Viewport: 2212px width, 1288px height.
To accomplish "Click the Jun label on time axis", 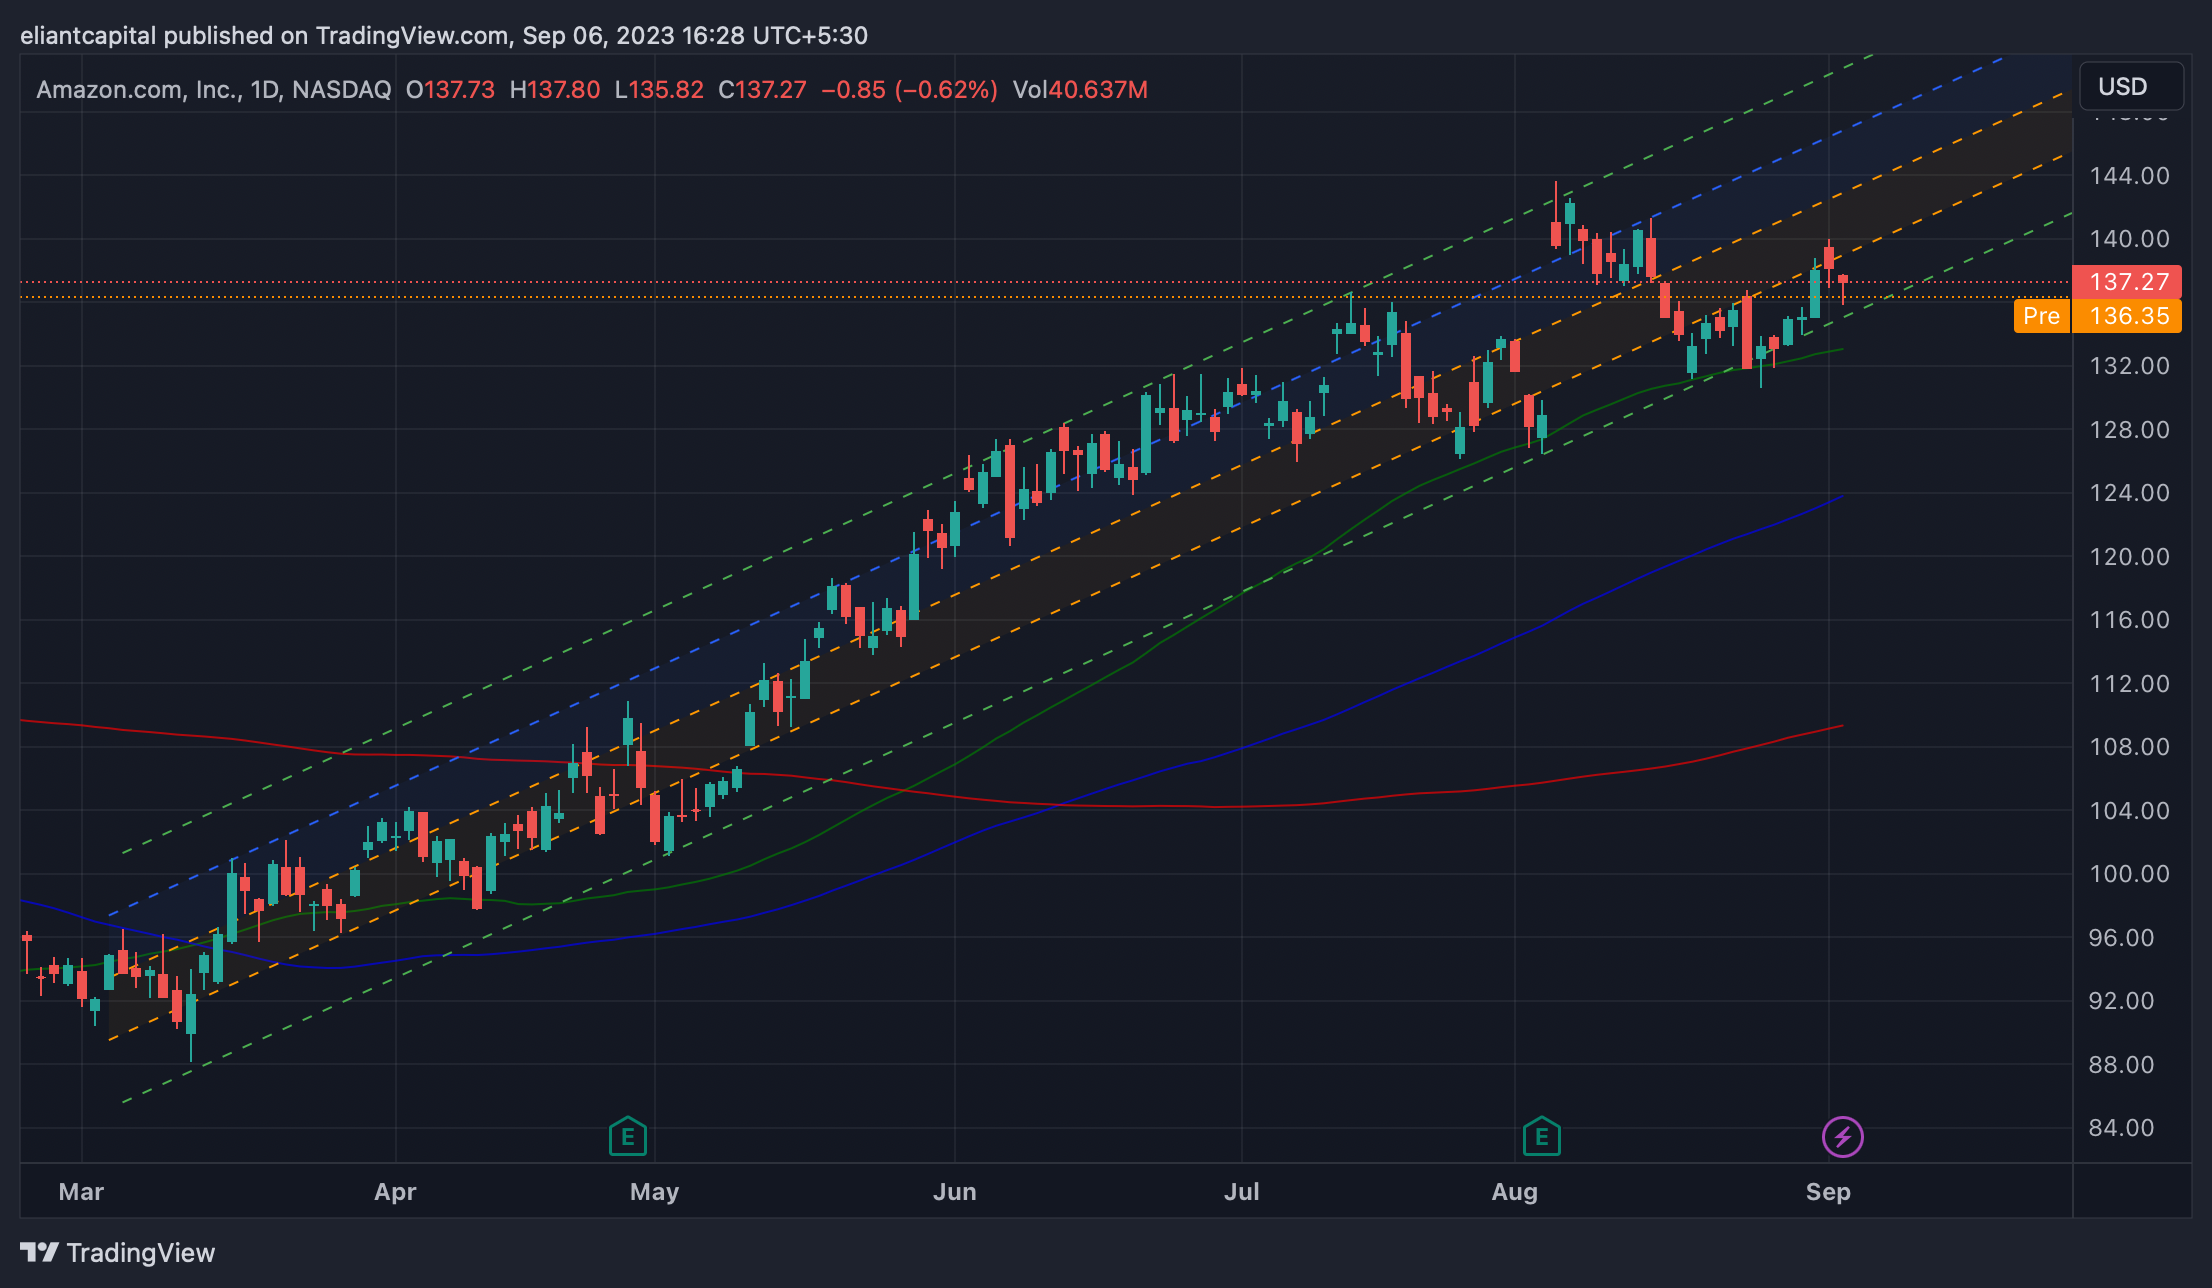I will click(954, 1192).
